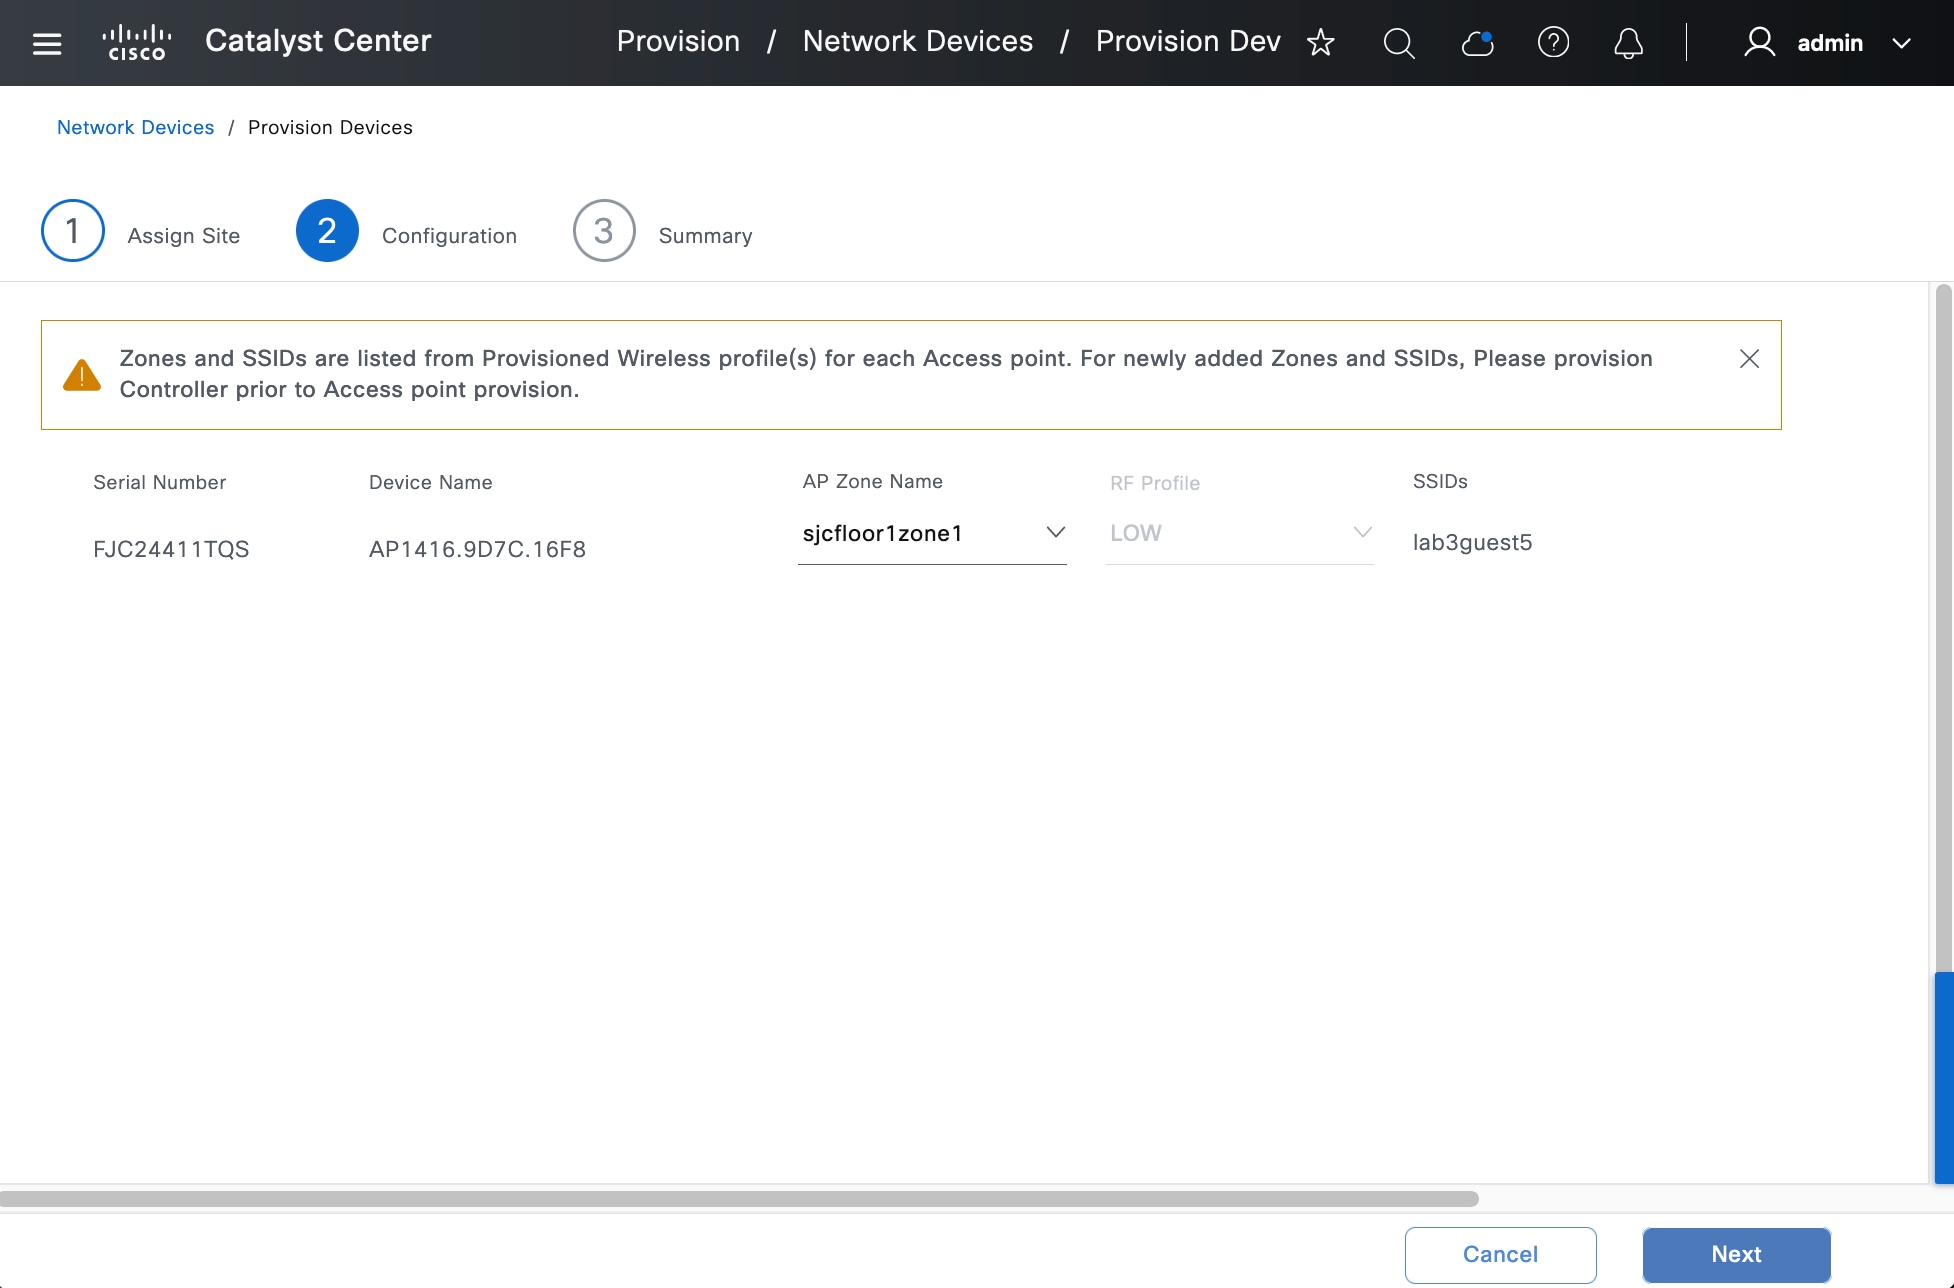Go to step 3 Summary
Screen dimensions: 1954x1288
[x=604, y=231]
